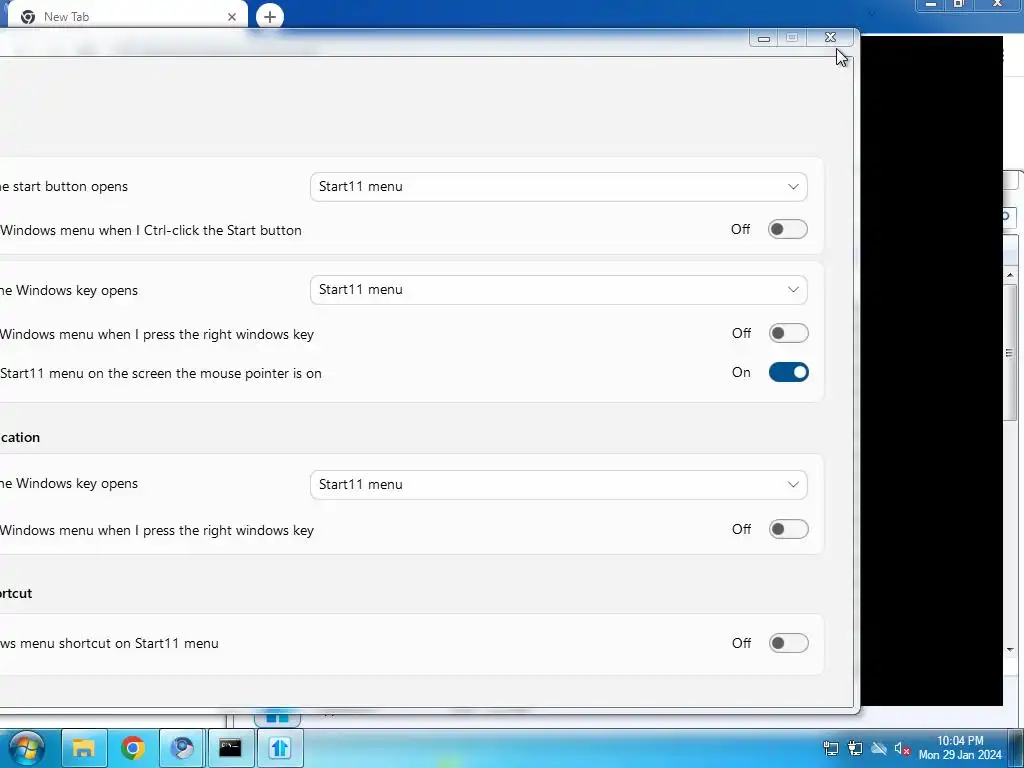Image resolution: width=1024 pixels, height=768 pixels.
Task: Close the New Tab browser tab
Action: (232, 17)
